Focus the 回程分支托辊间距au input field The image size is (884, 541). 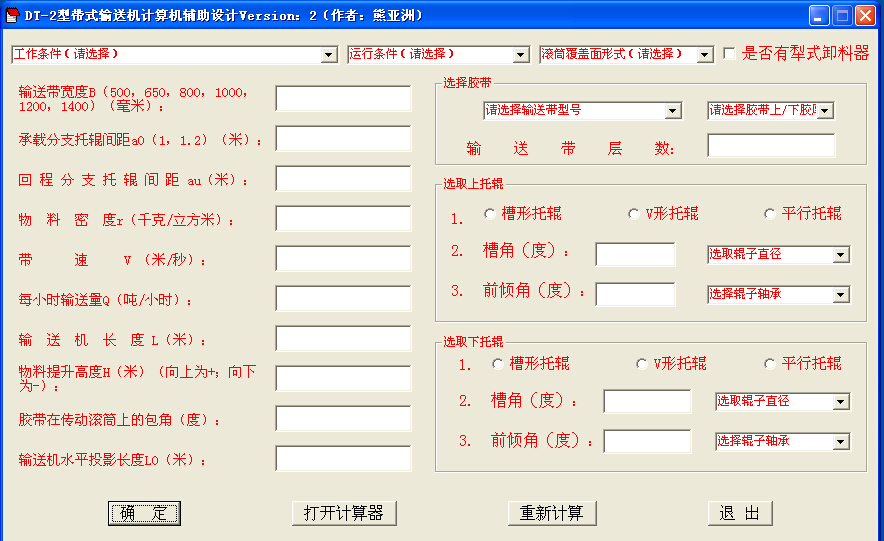343,179
